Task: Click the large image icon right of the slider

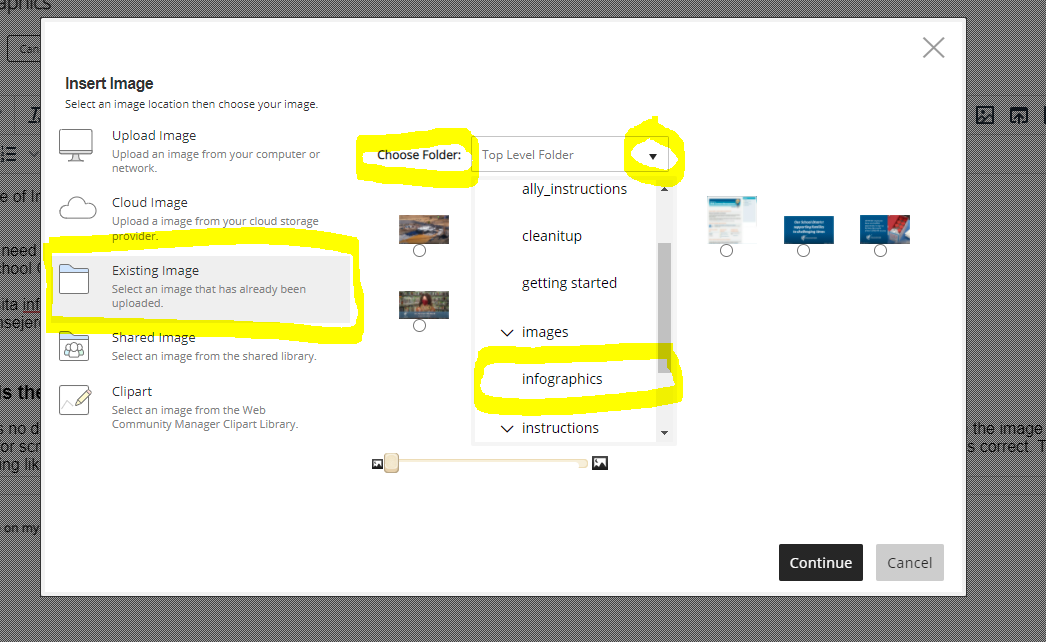Action: pyautogui.click(x=600, y=463)
